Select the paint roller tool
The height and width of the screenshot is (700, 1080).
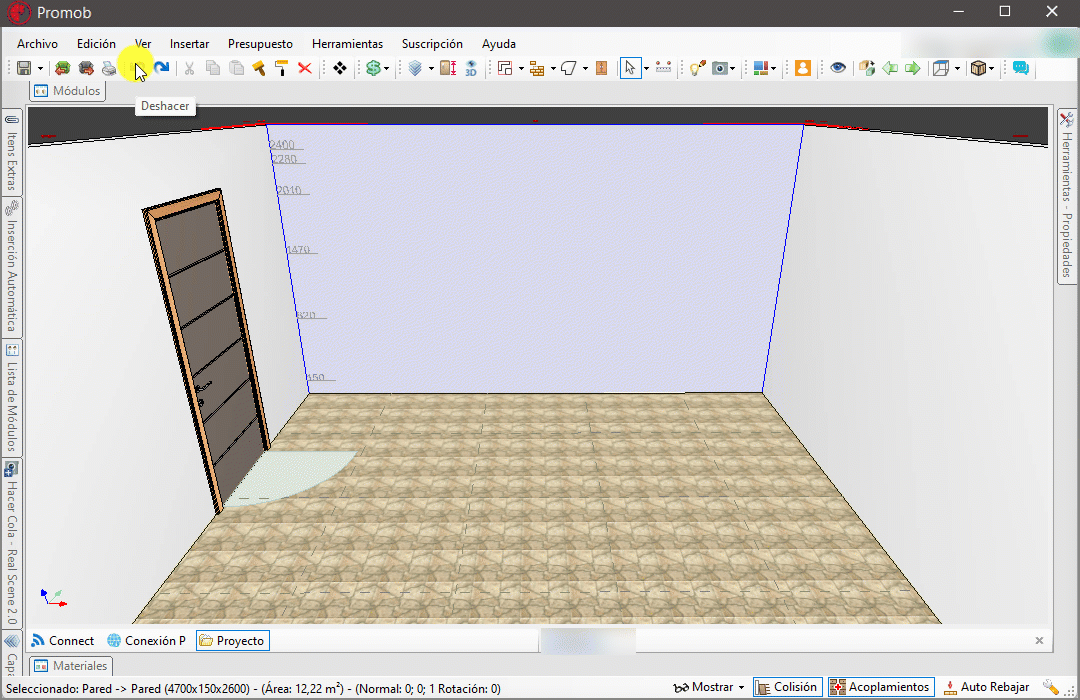(x=282, y=68)
